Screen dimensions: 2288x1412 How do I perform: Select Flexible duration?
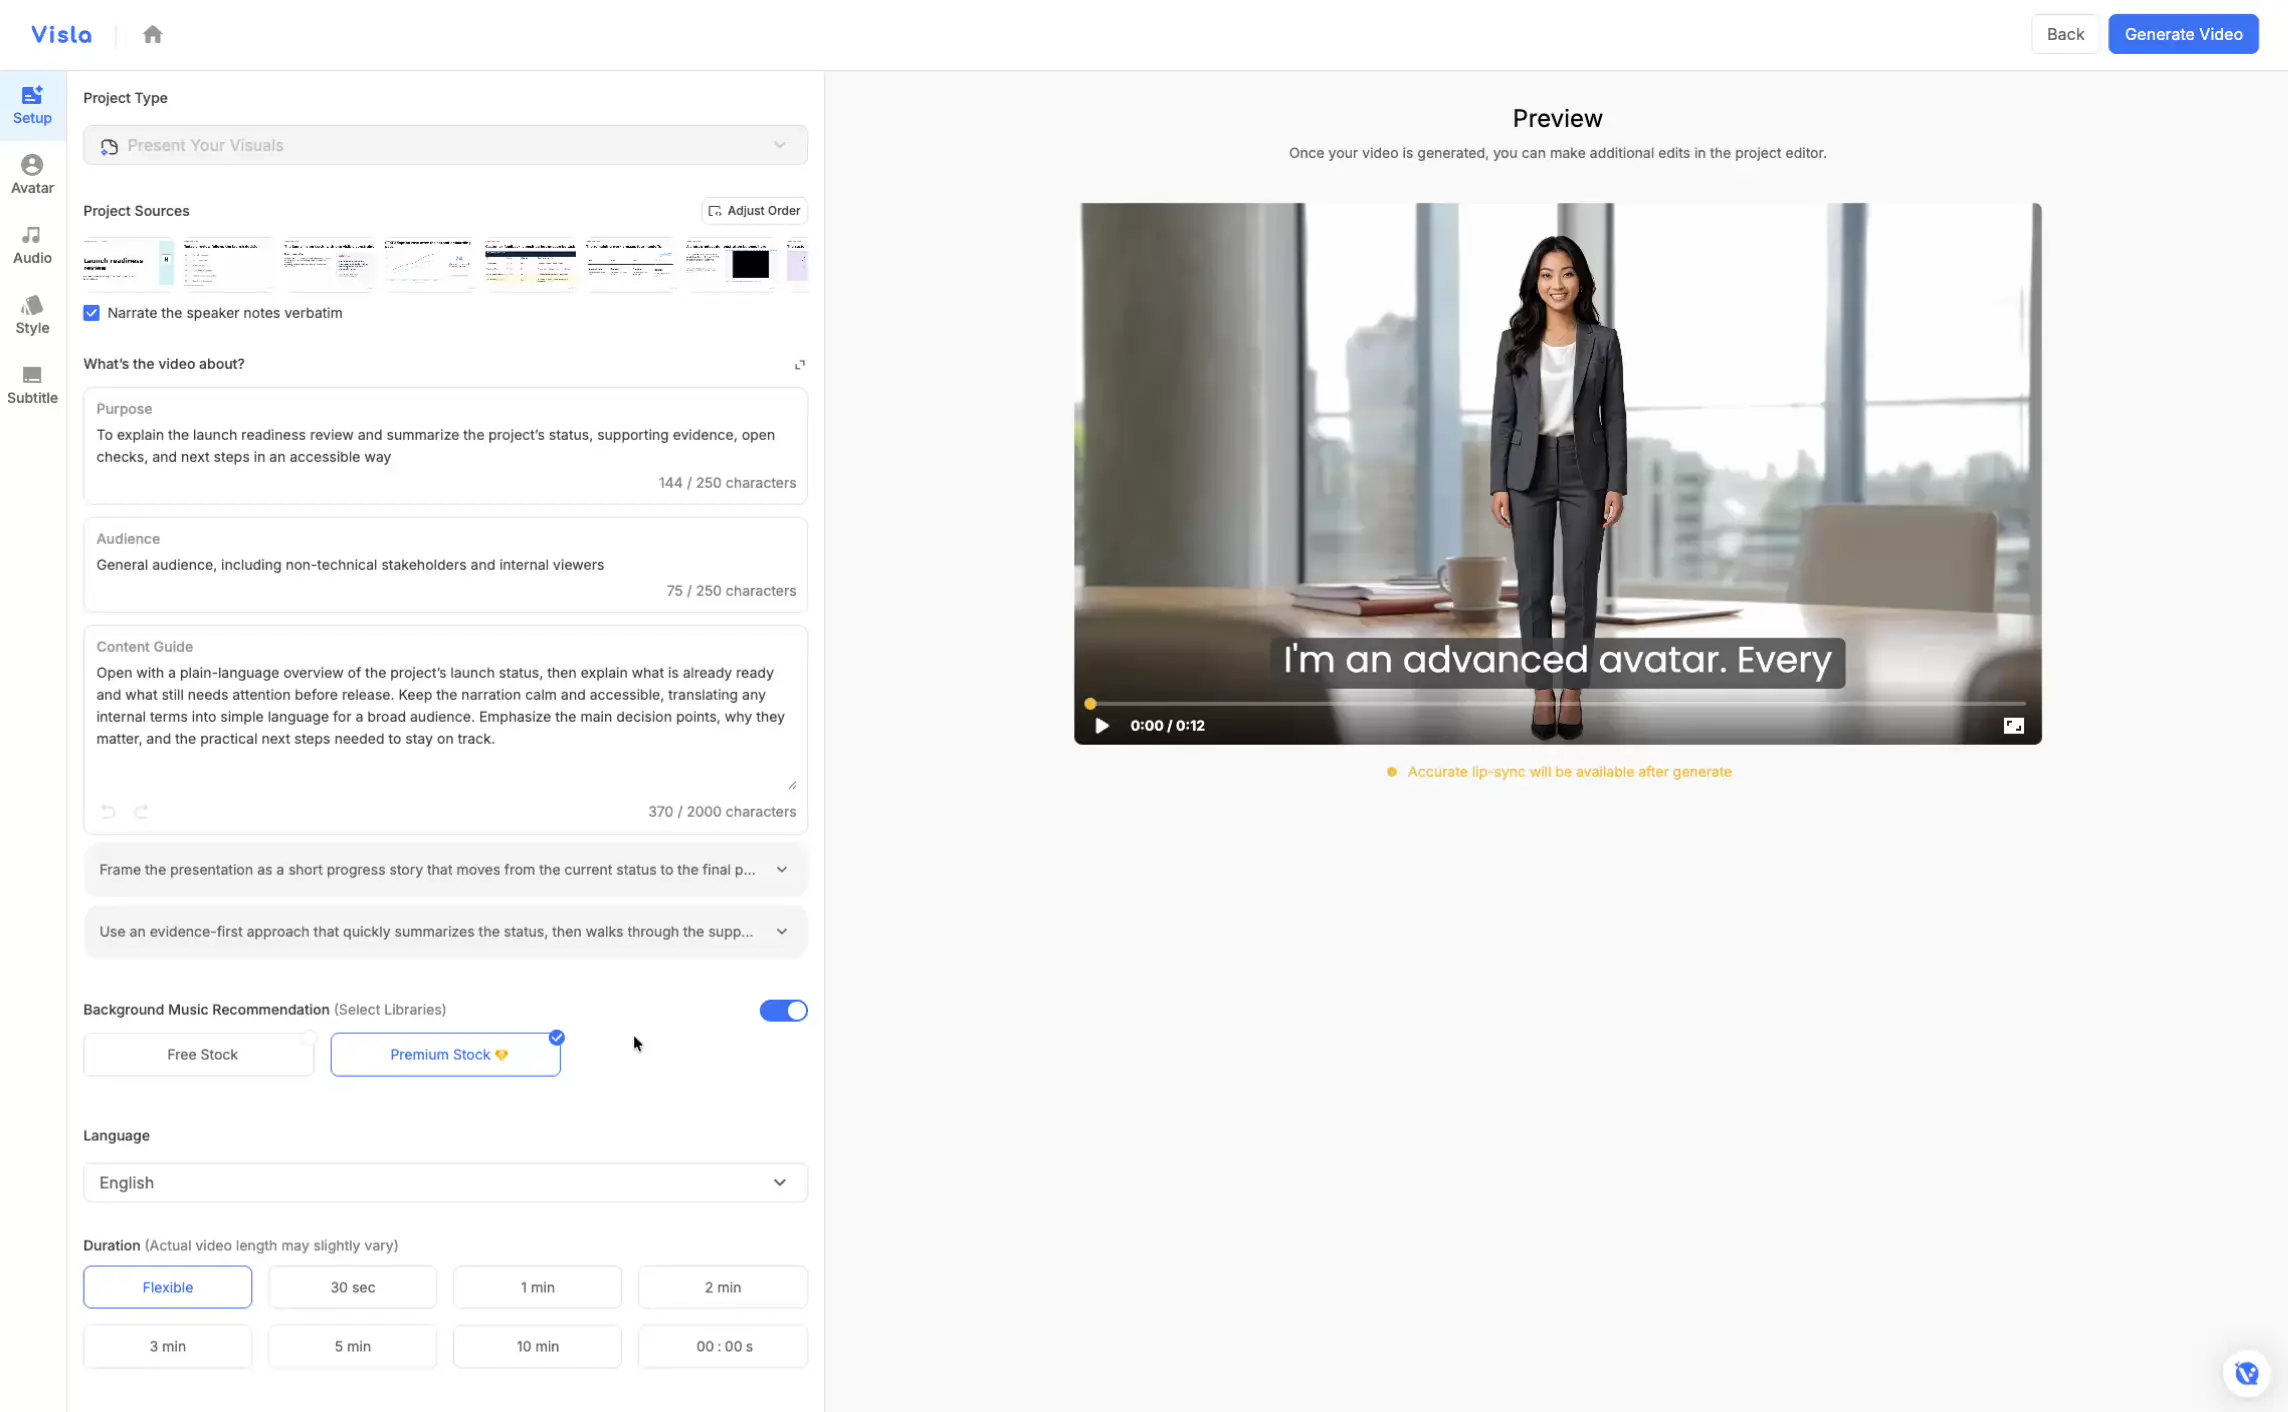tap(167, 1287)
